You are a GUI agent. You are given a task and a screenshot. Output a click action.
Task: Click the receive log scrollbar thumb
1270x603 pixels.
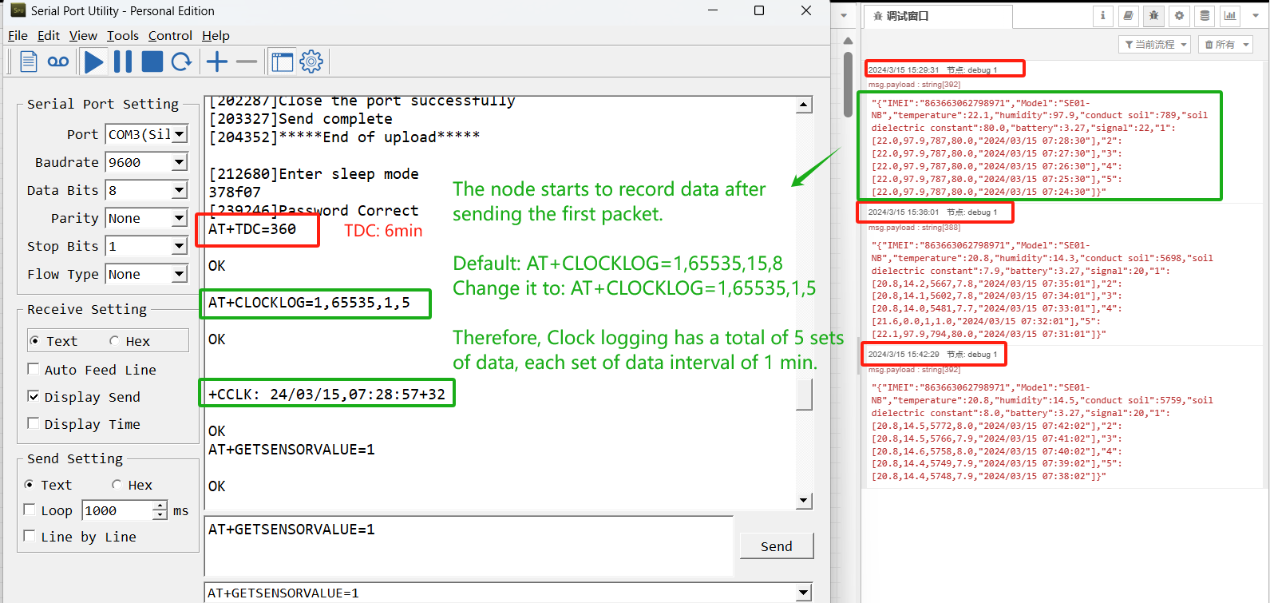(x=804, y=395)
